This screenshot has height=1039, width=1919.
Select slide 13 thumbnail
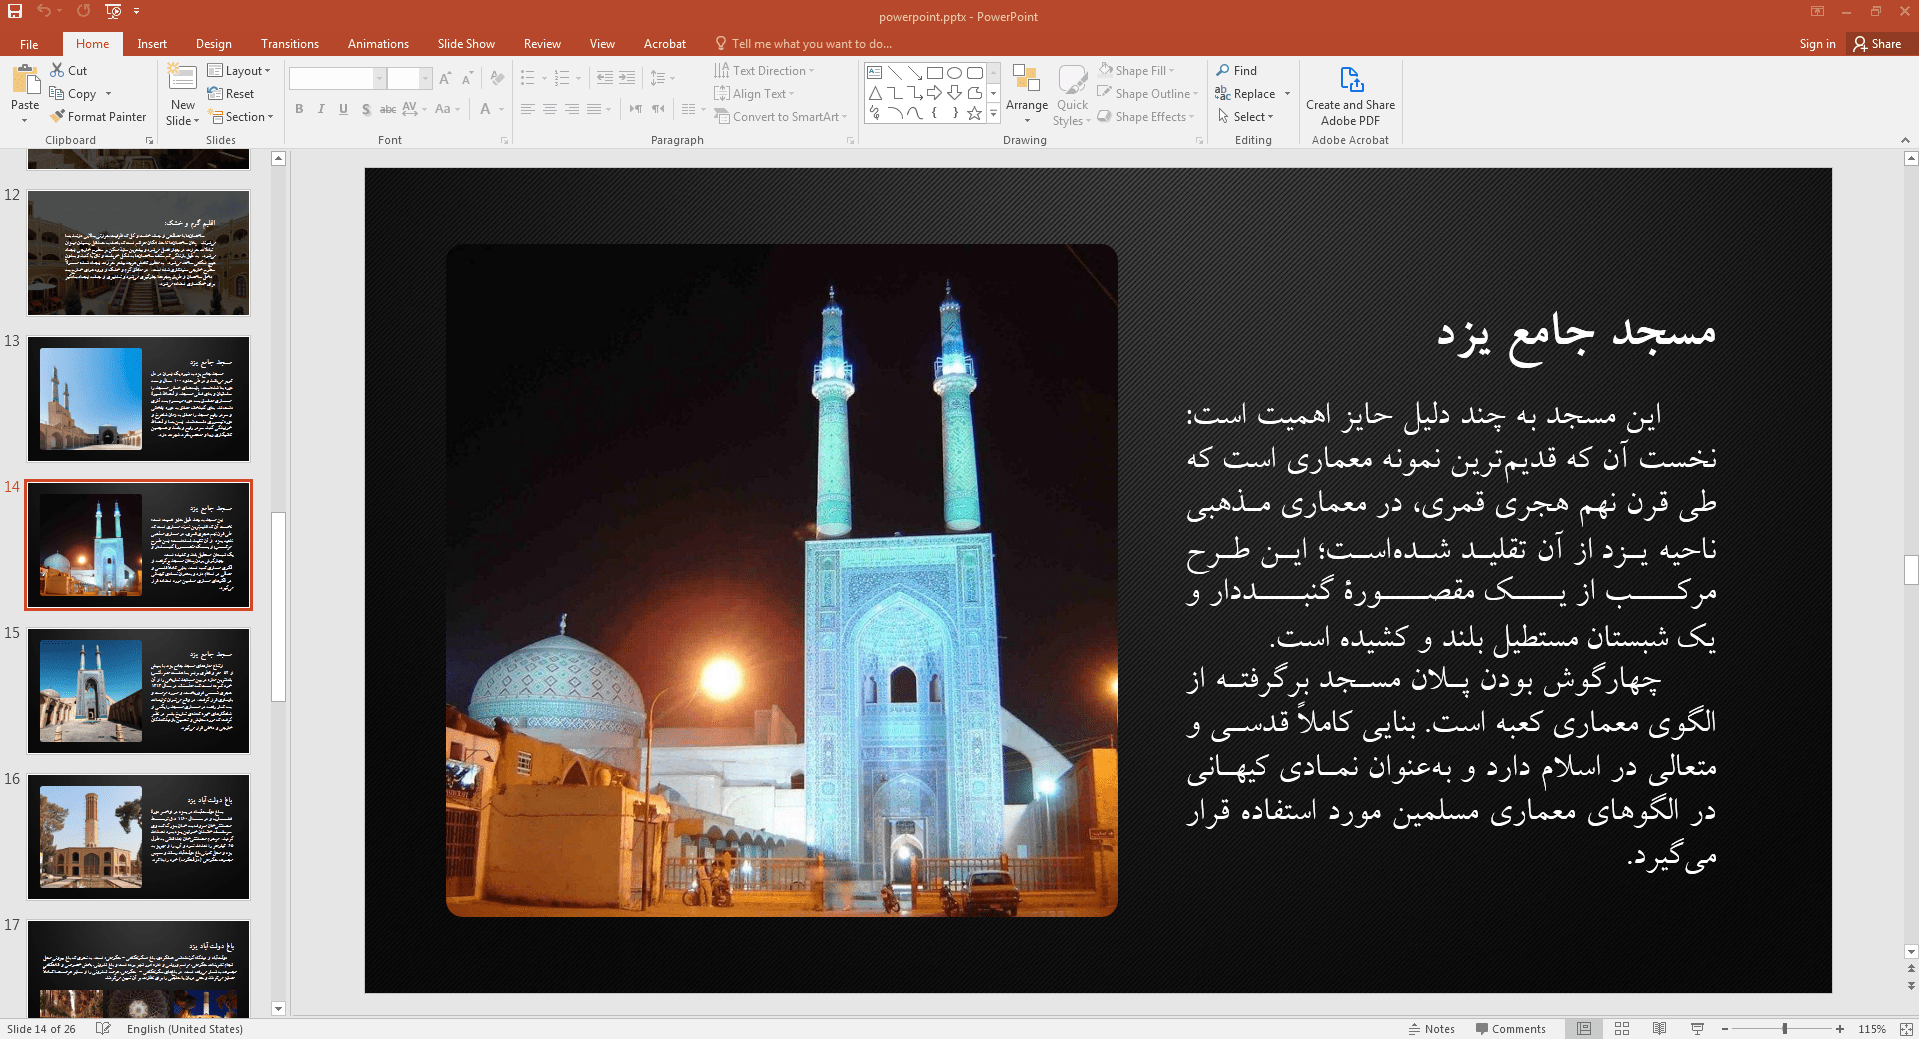[138, 399]
